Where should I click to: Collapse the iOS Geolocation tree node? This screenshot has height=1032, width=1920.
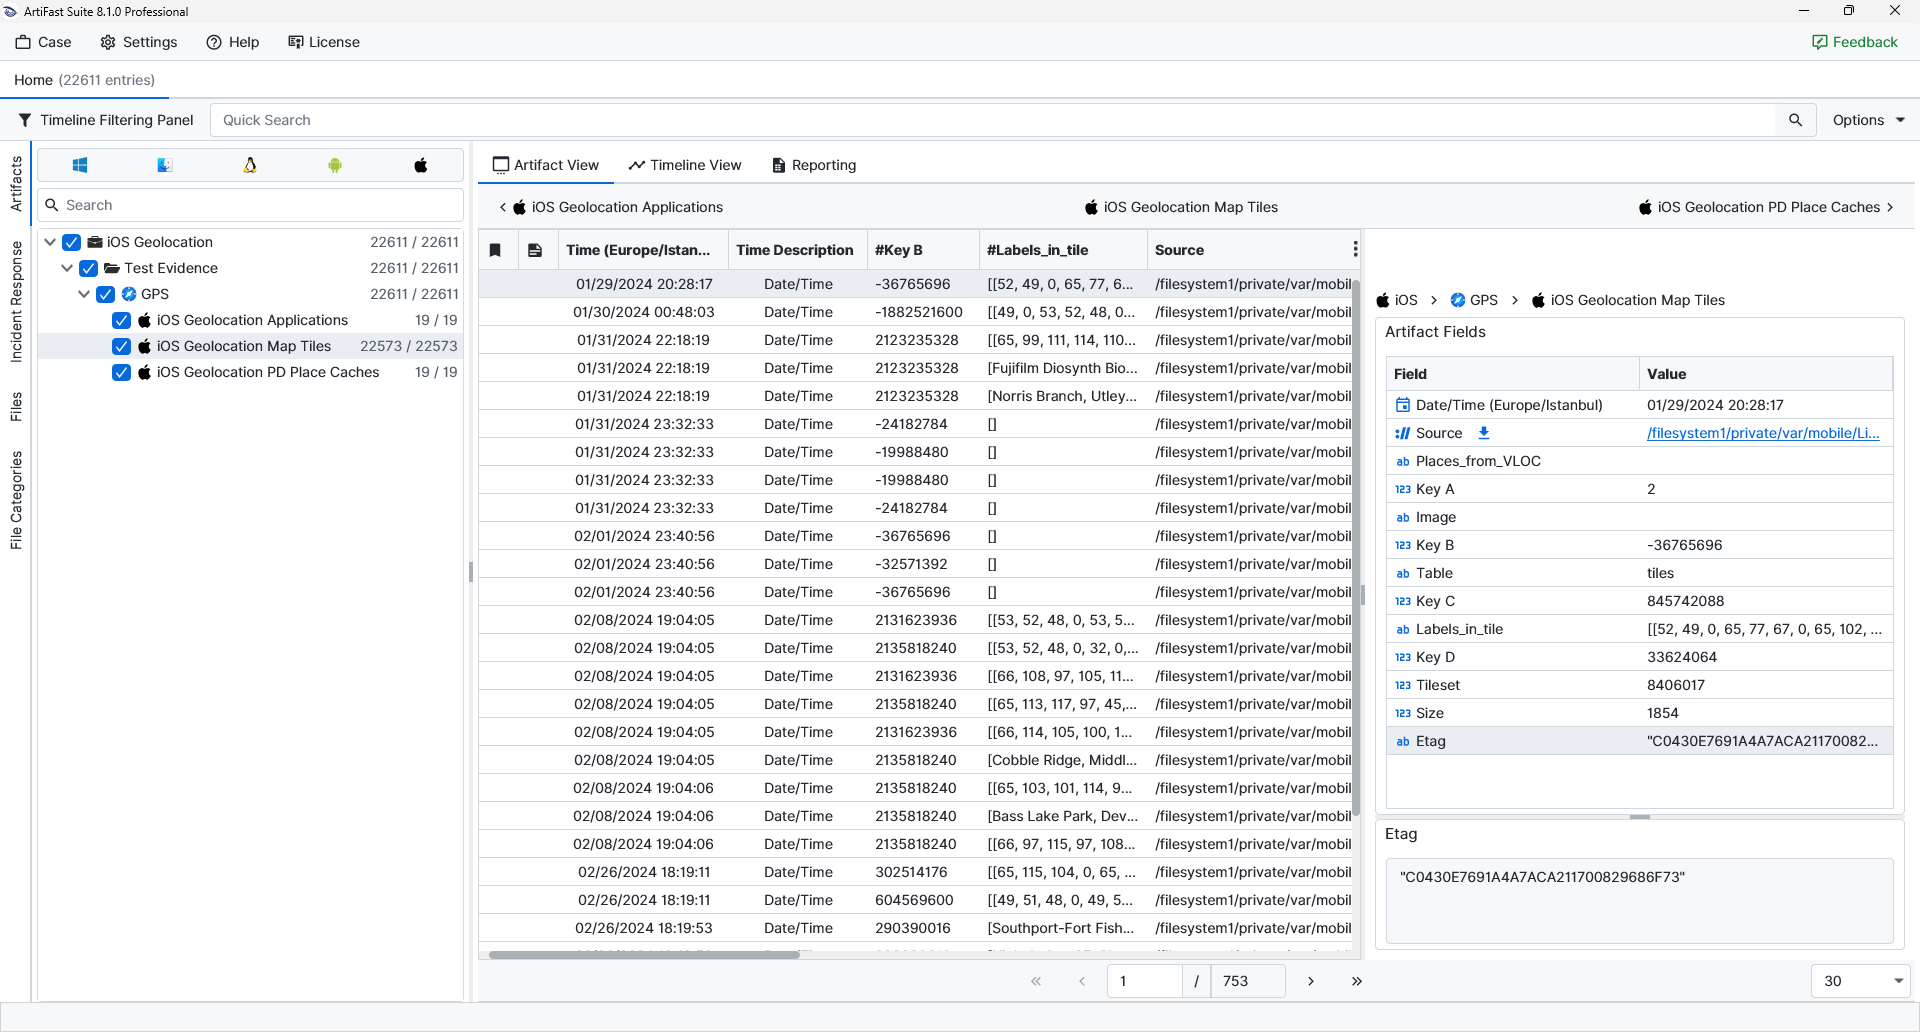pyautogui.click(x=50, y=242)
